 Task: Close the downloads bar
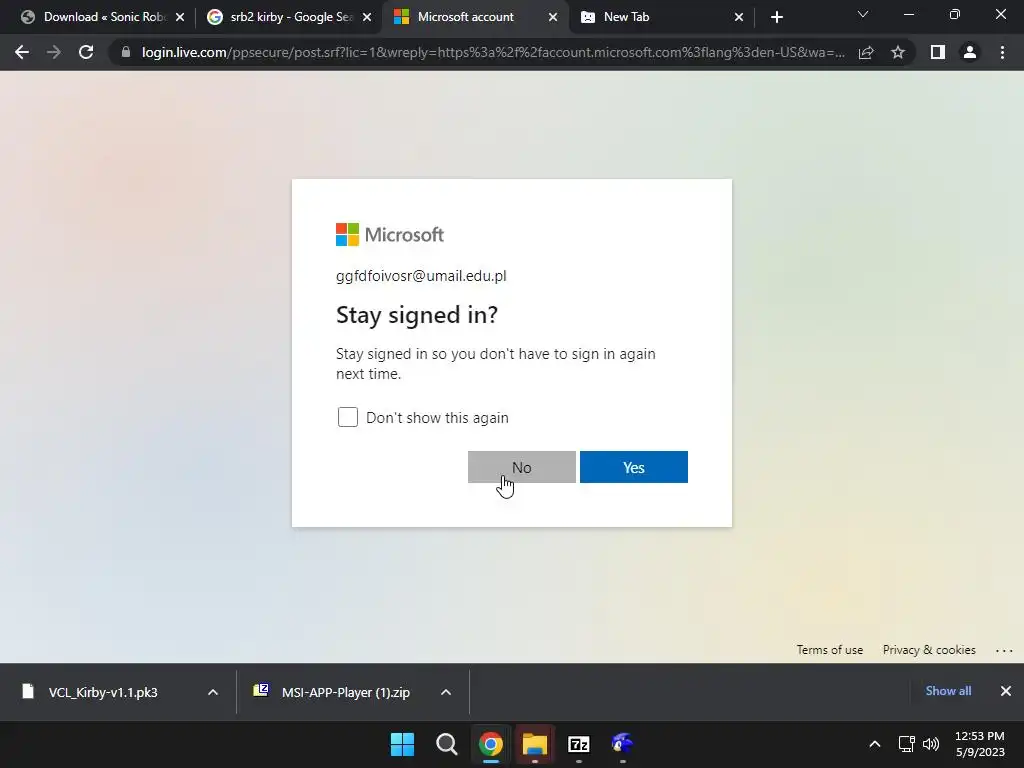pos(1006,691)
